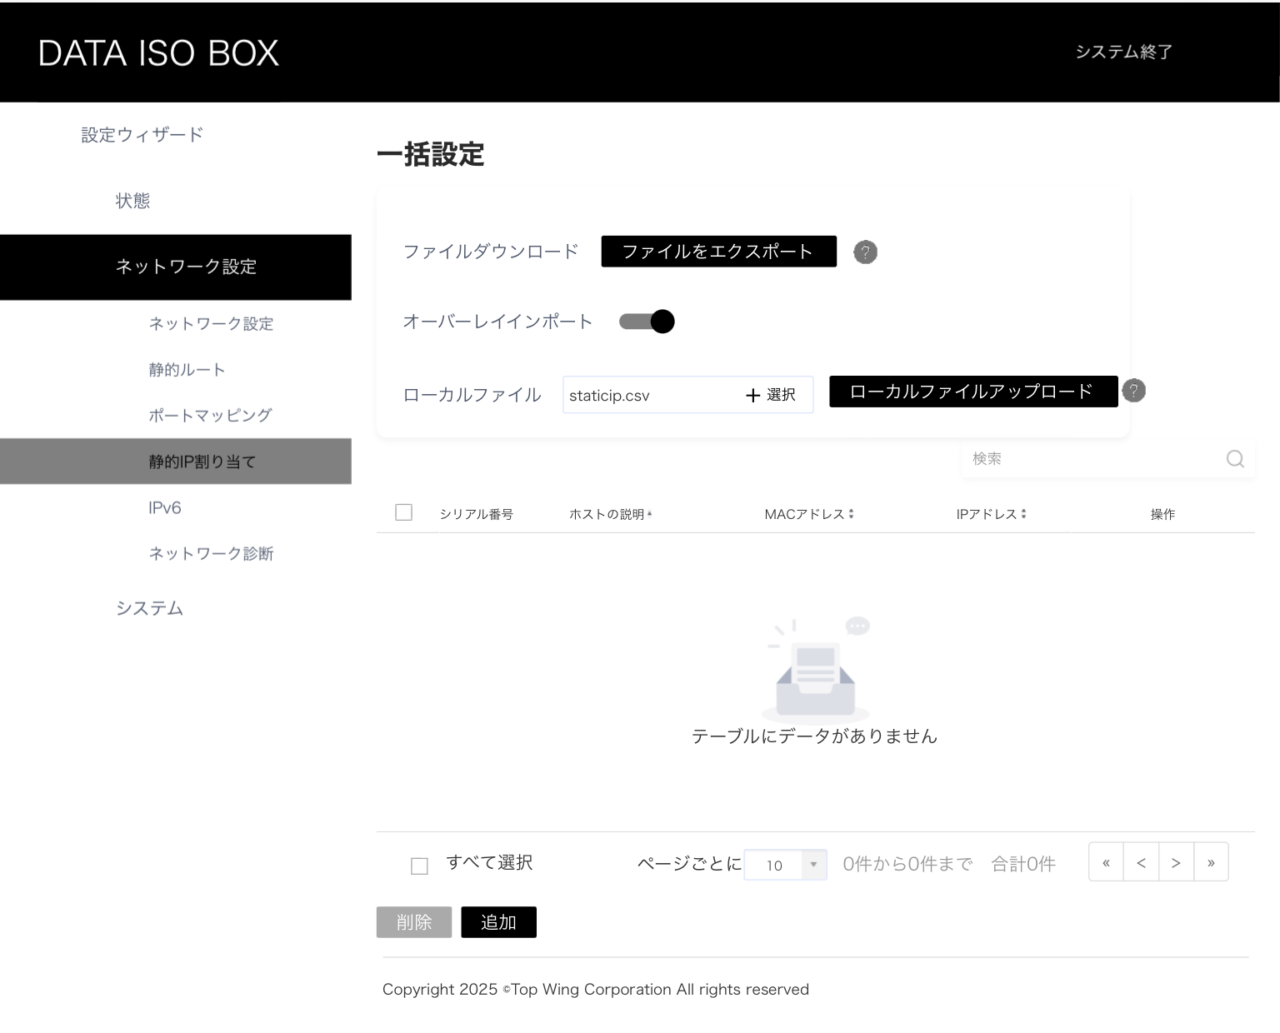This screenshot has width=1280, height=1033.
Task: Click the search magnifier icon
Action: [1235, 459]
